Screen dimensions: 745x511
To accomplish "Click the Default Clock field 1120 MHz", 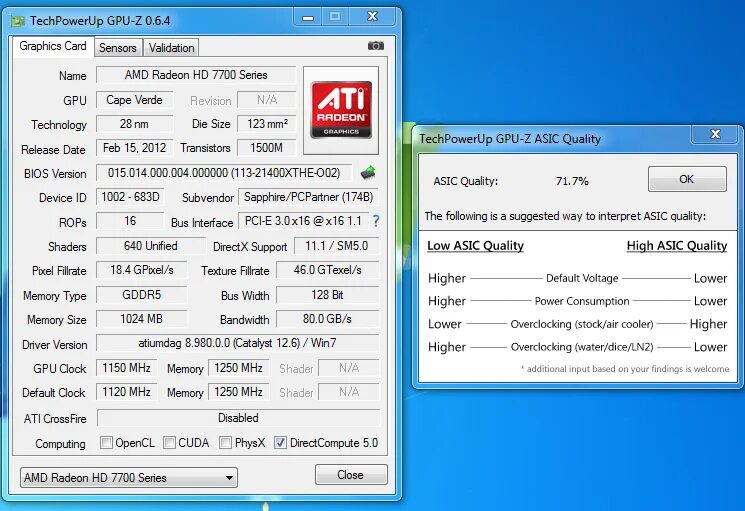I will tap(126, 392).
